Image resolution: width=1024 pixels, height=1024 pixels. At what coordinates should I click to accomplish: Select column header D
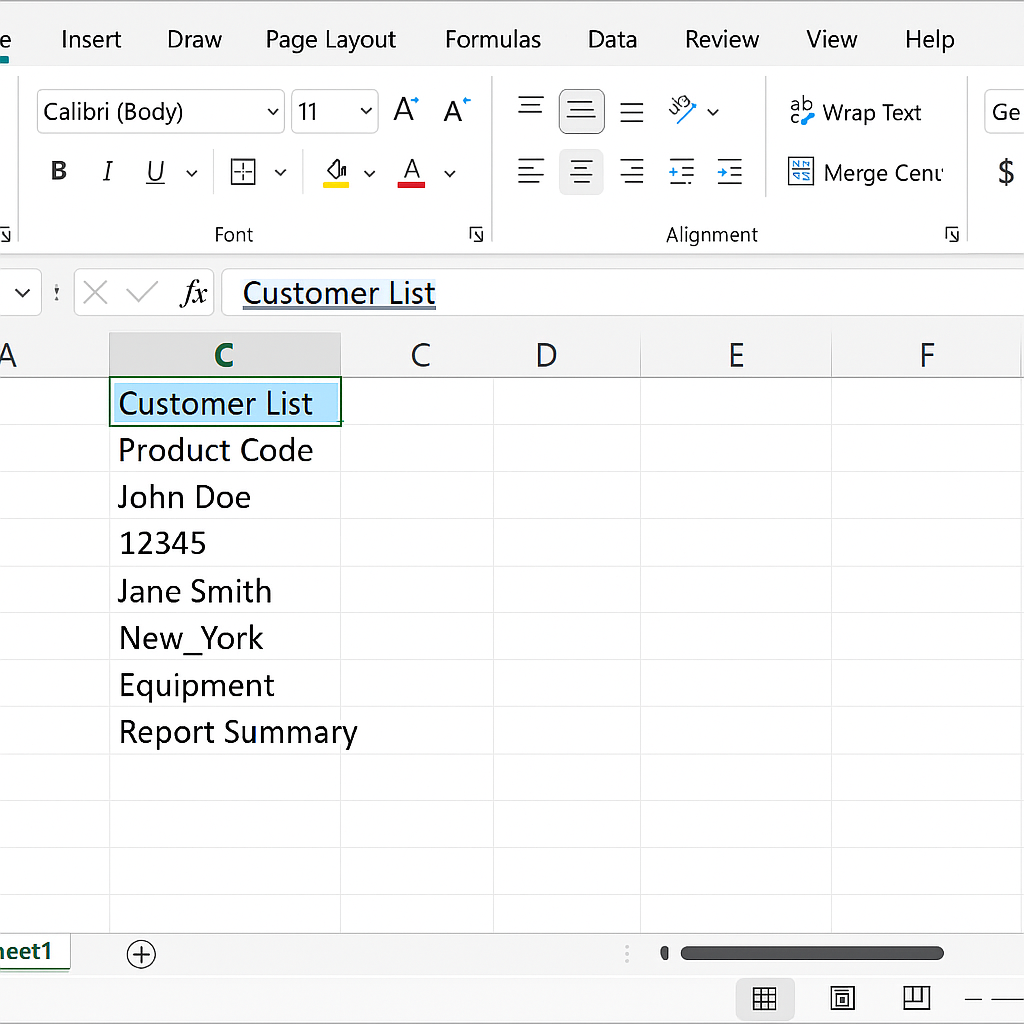coord(546,355)
